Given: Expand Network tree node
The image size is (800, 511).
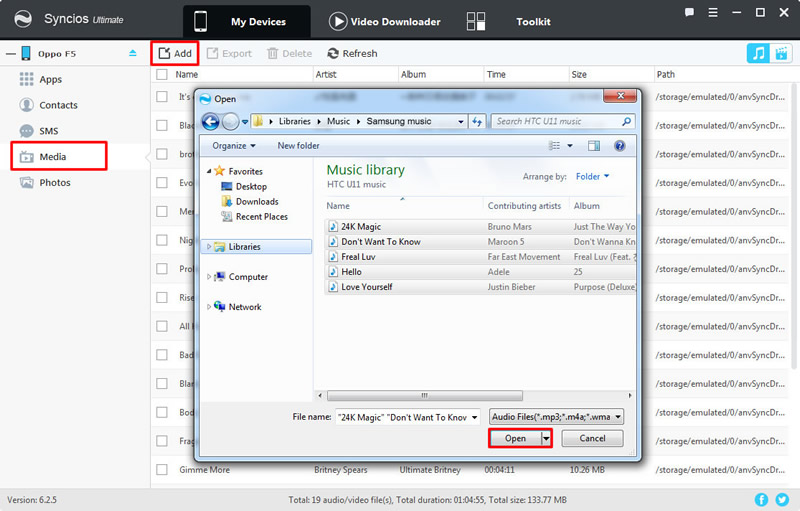Looking at the screenshot, I should pos(209,307).
